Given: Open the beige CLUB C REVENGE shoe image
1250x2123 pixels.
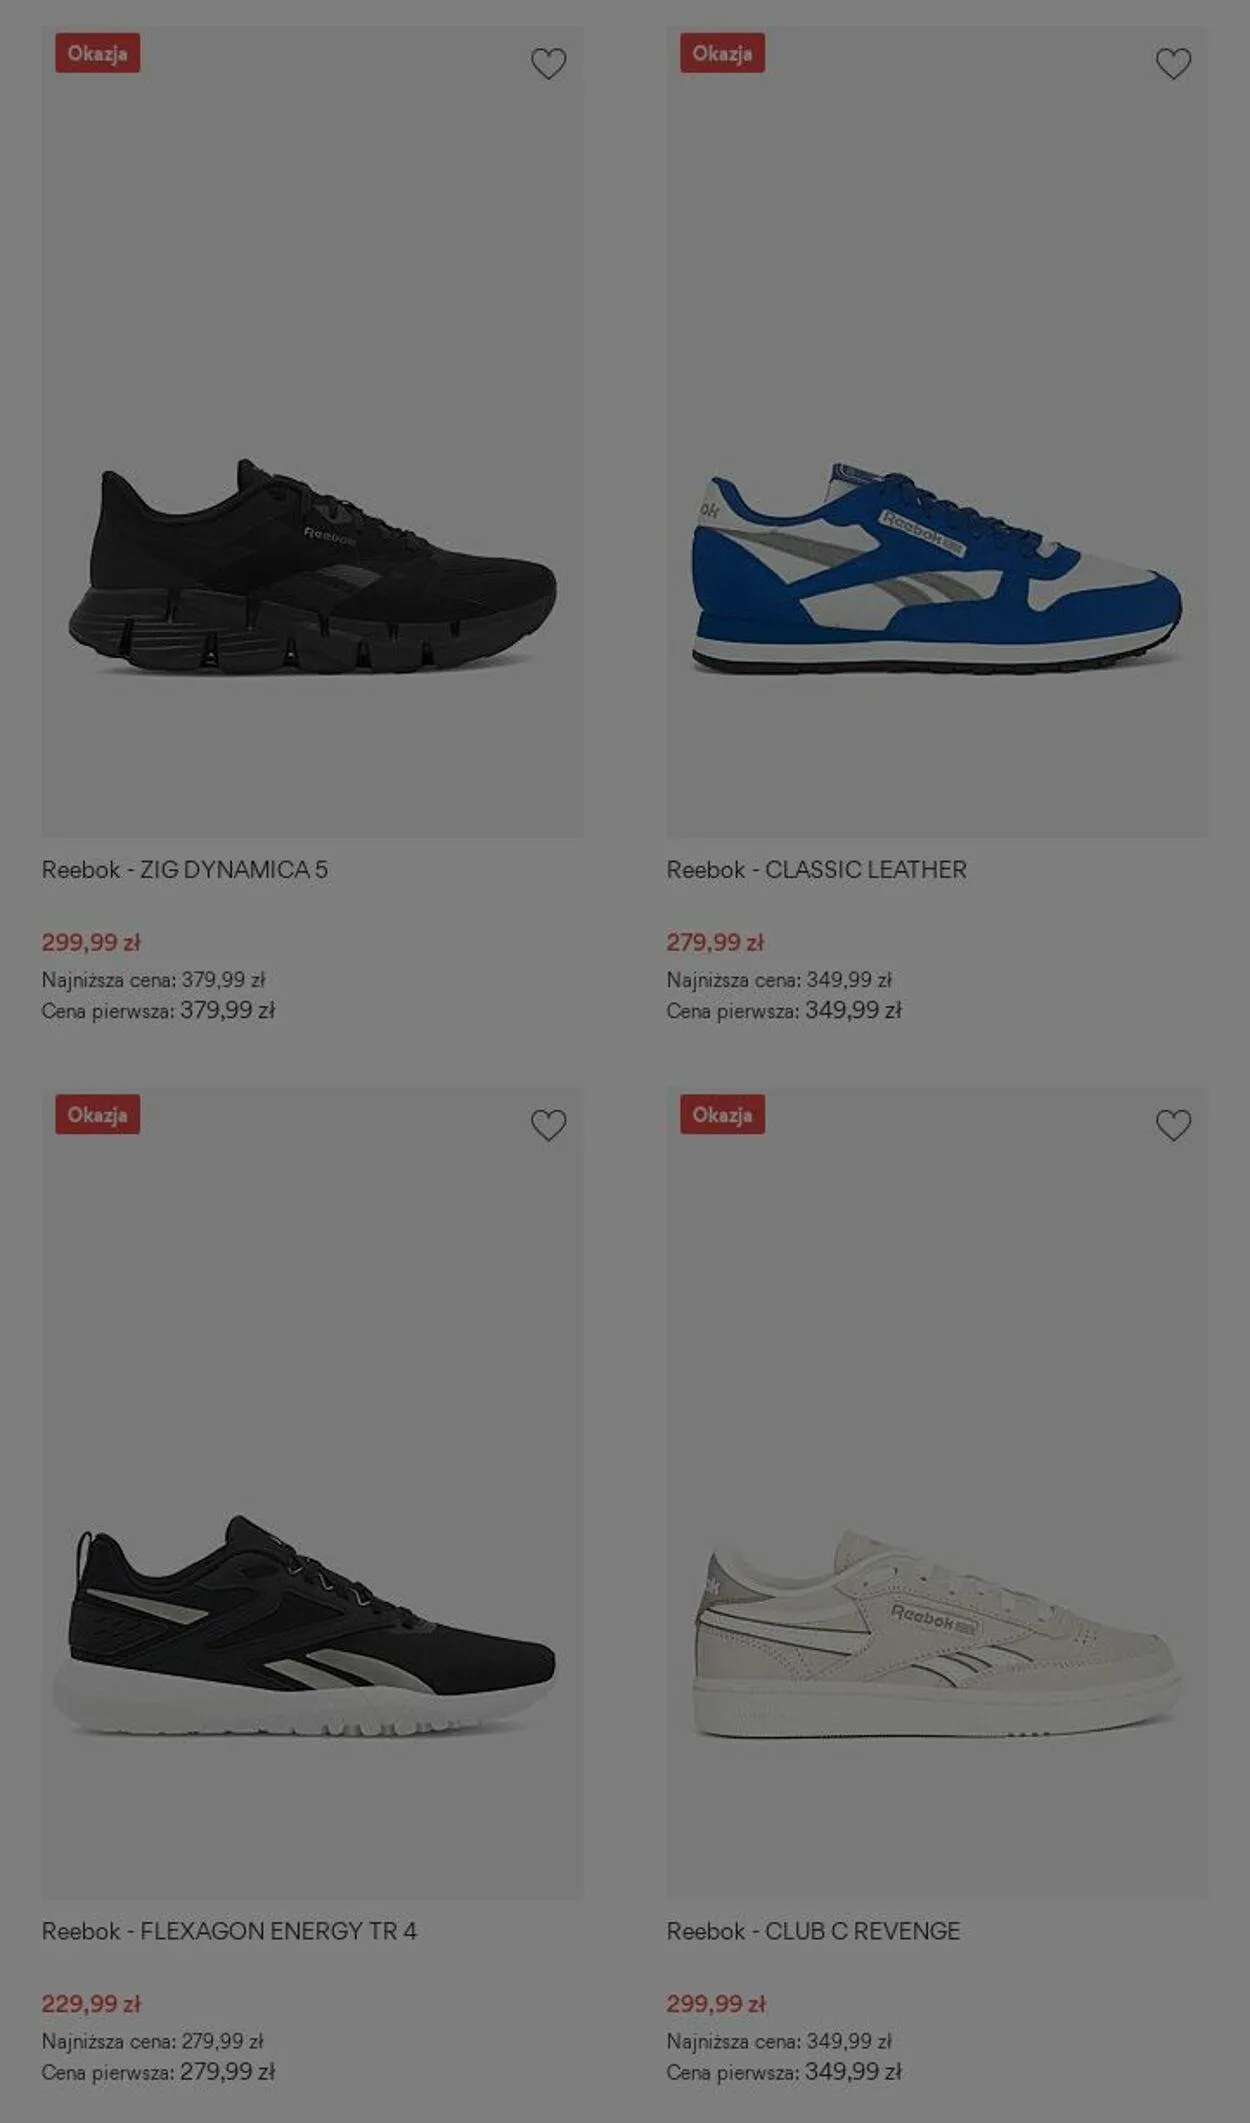Looking at the screenshot, I should click(x=937, y=1632).
